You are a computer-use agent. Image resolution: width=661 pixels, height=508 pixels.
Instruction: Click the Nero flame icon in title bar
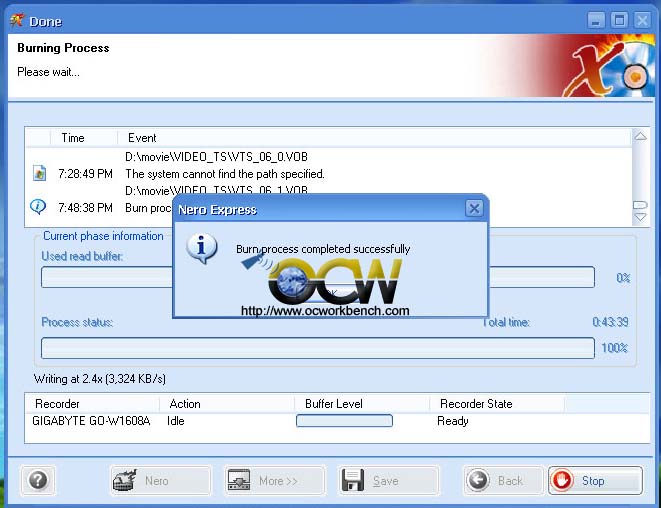[17, 20]
